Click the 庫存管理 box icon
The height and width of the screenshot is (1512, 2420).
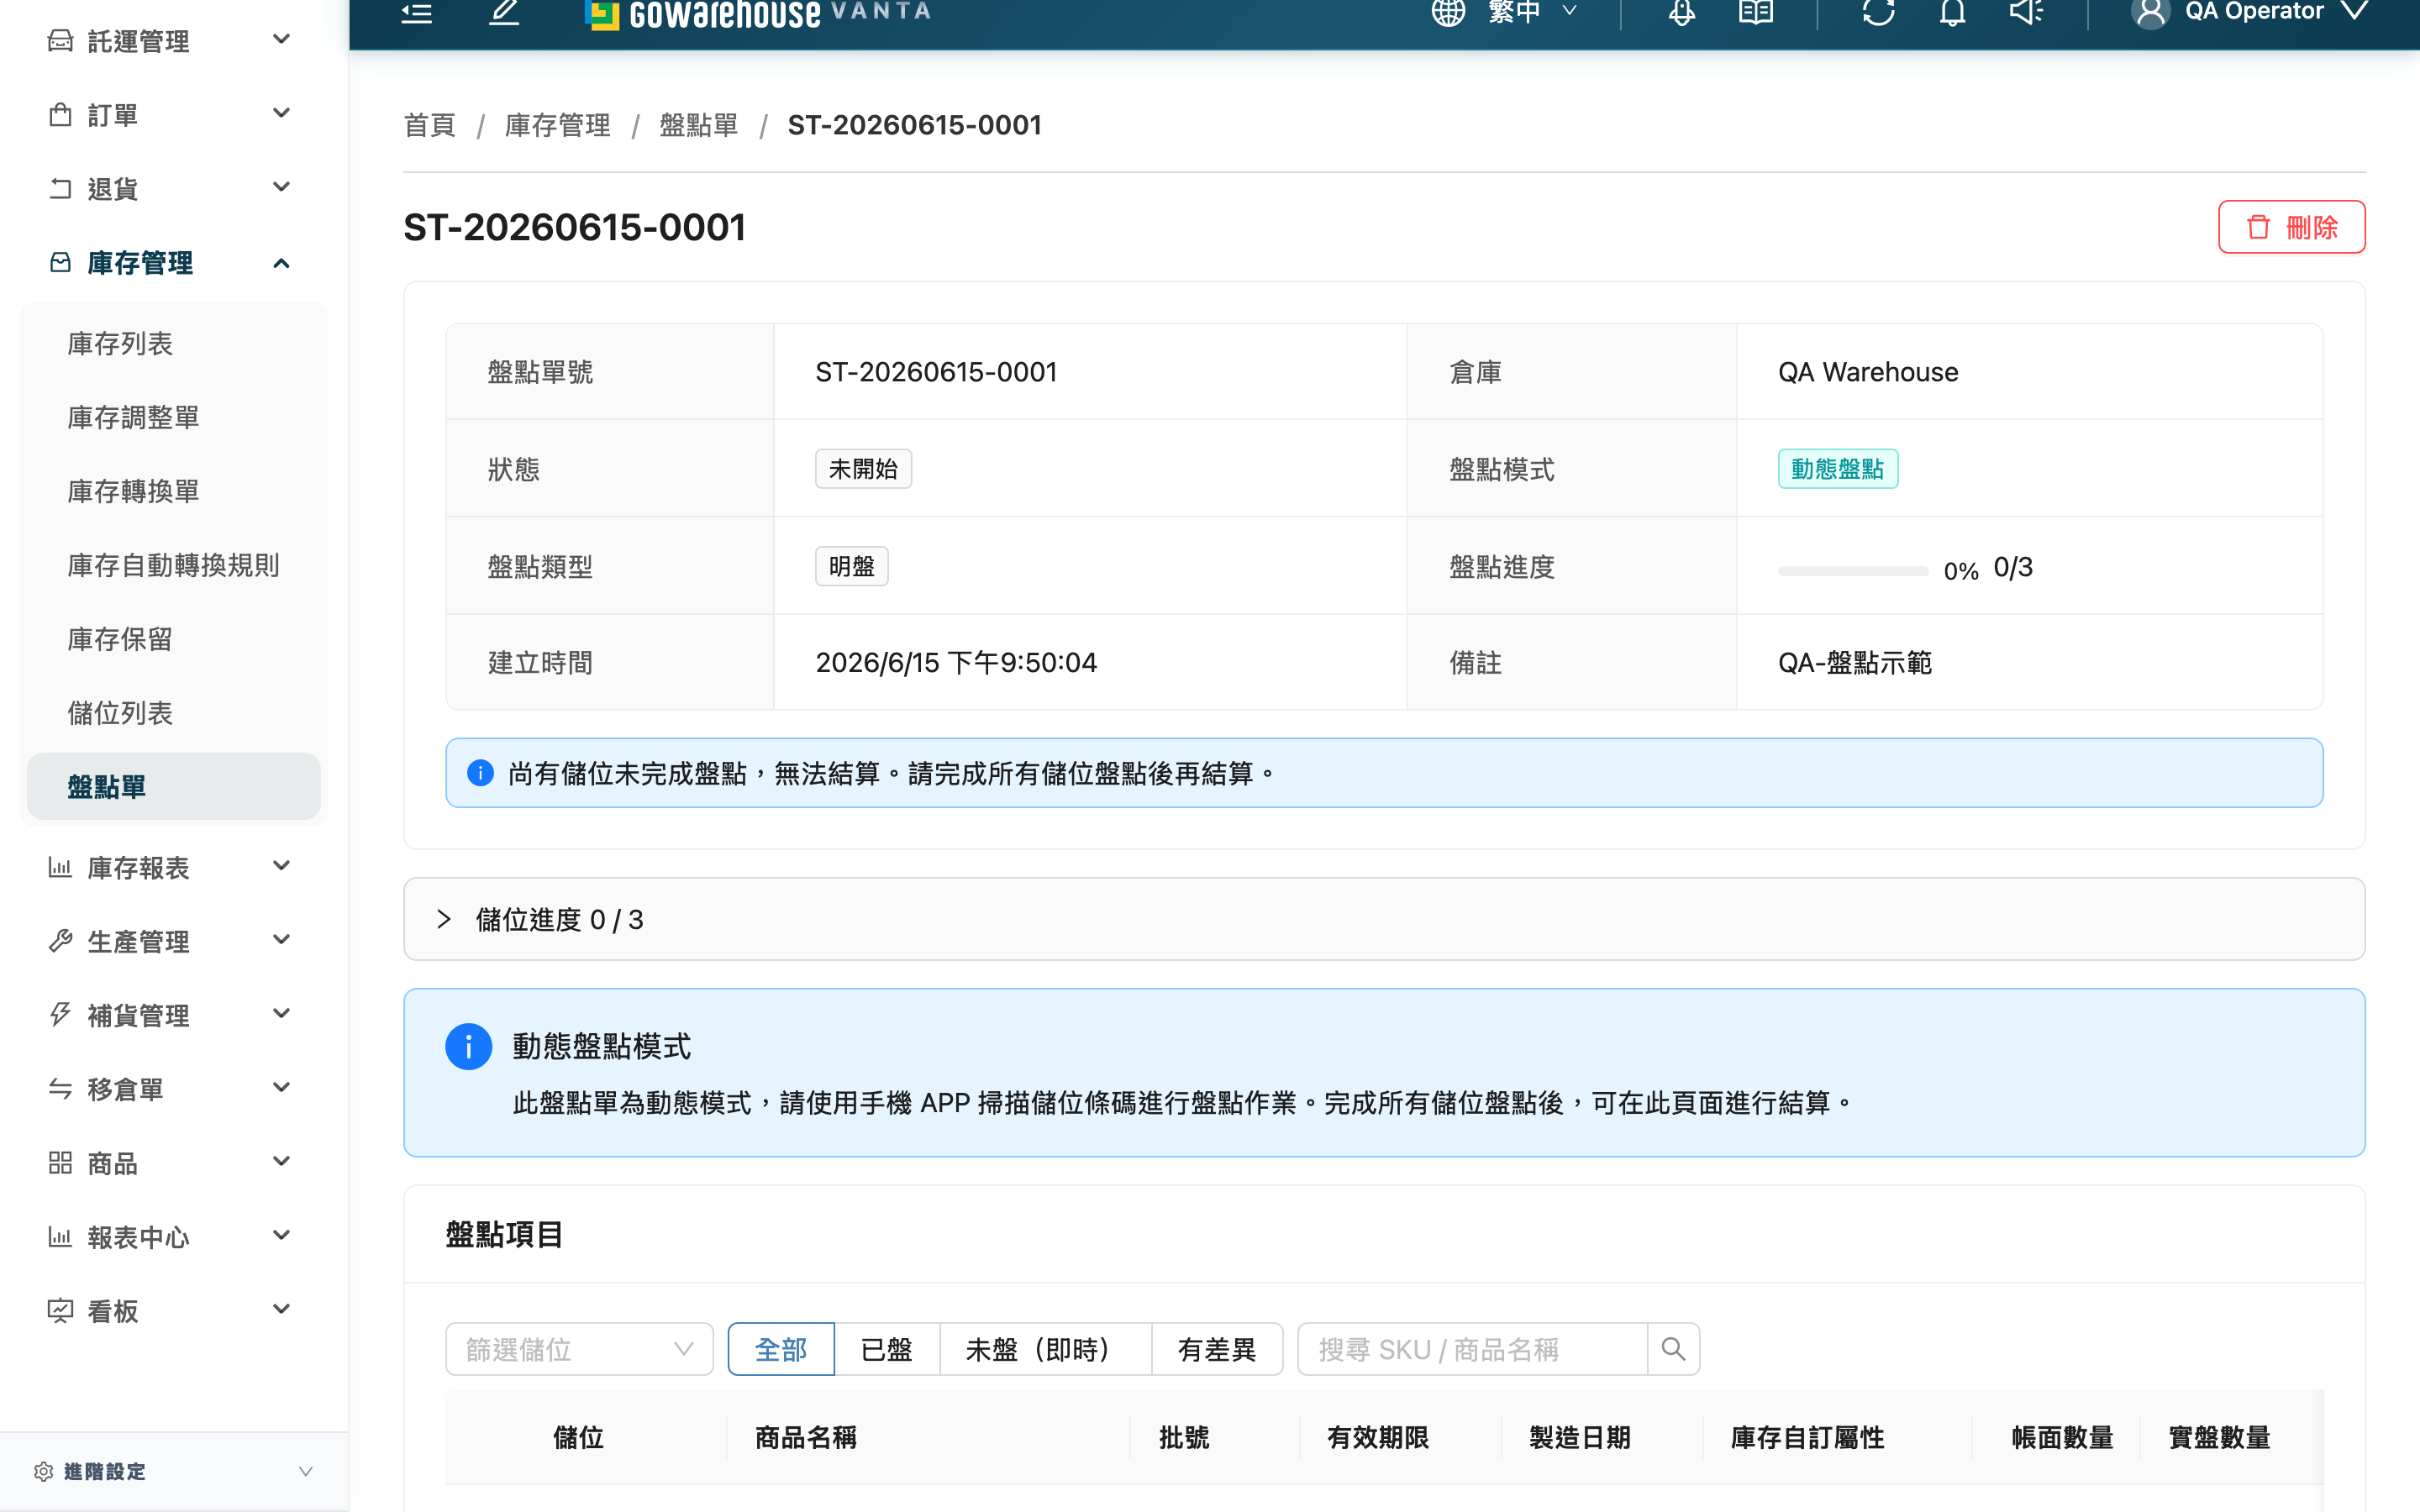coord(60,263)
